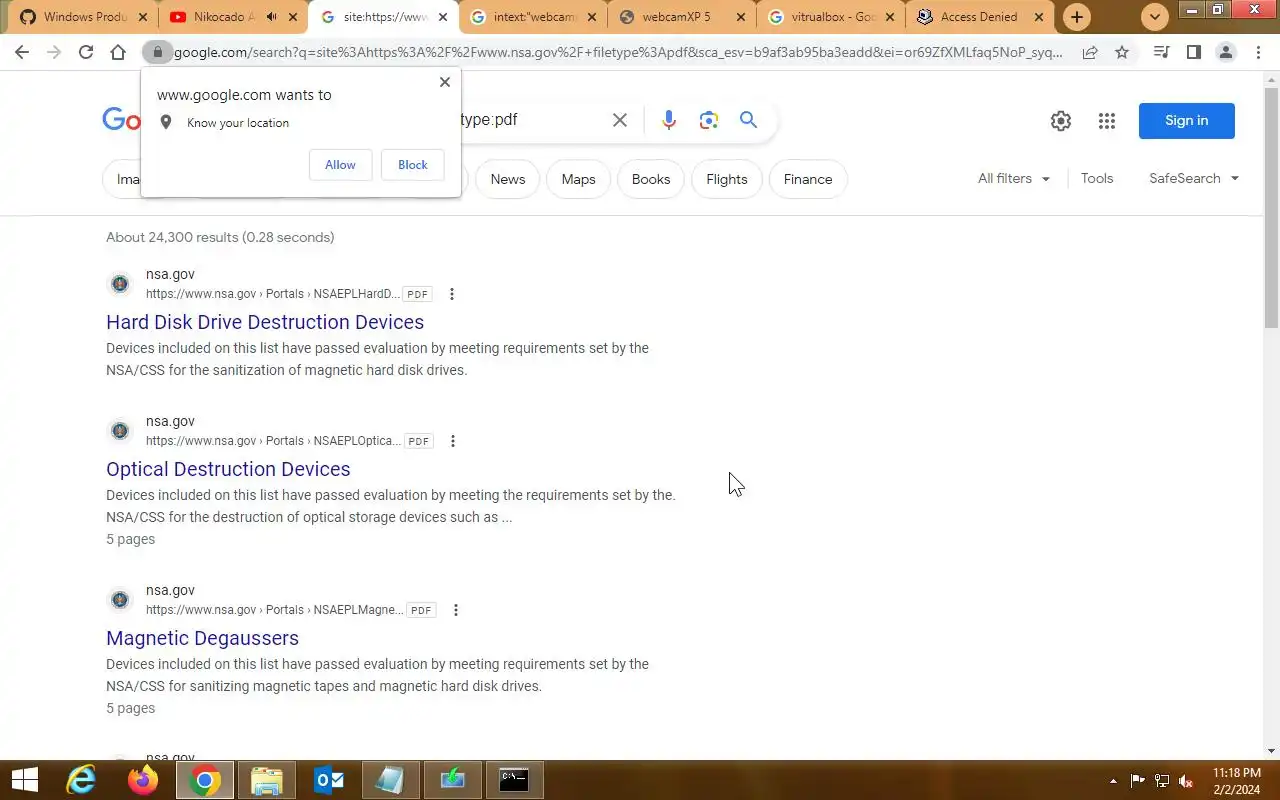Open Hard Disk Drive Destruction Devices result

(x=265, y=322)
